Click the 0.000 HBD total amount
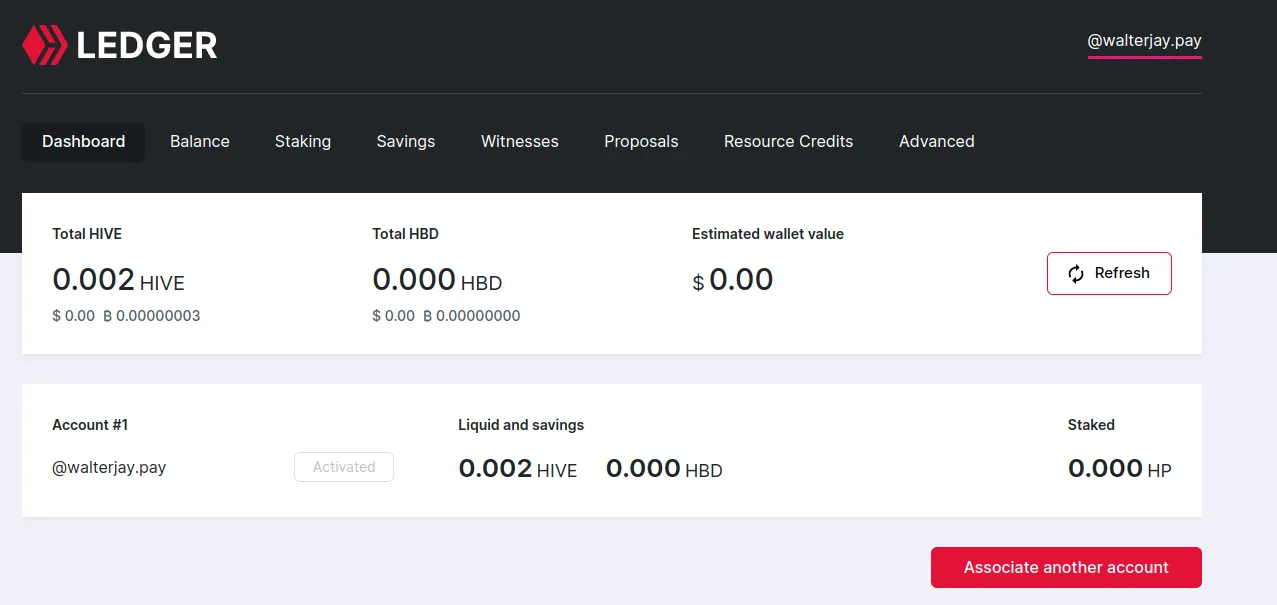 tap(437, 279)
